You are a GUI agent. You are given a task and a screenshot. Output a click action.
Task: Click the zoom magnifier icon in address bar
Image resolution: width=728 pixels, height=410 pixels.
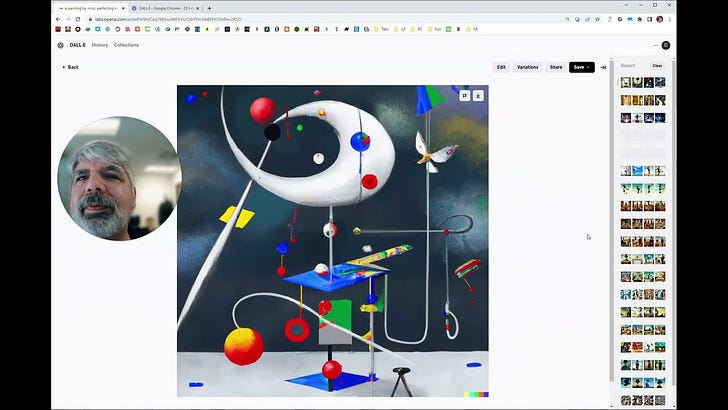(567, 20)
